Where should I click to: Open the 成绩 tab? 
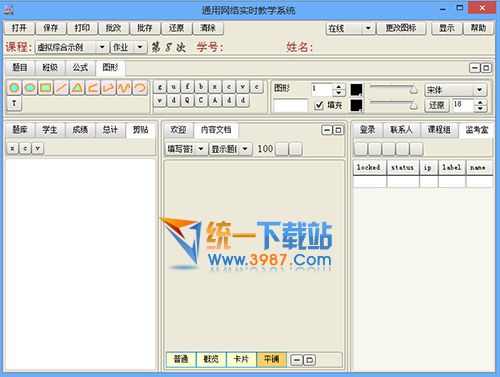80,130
